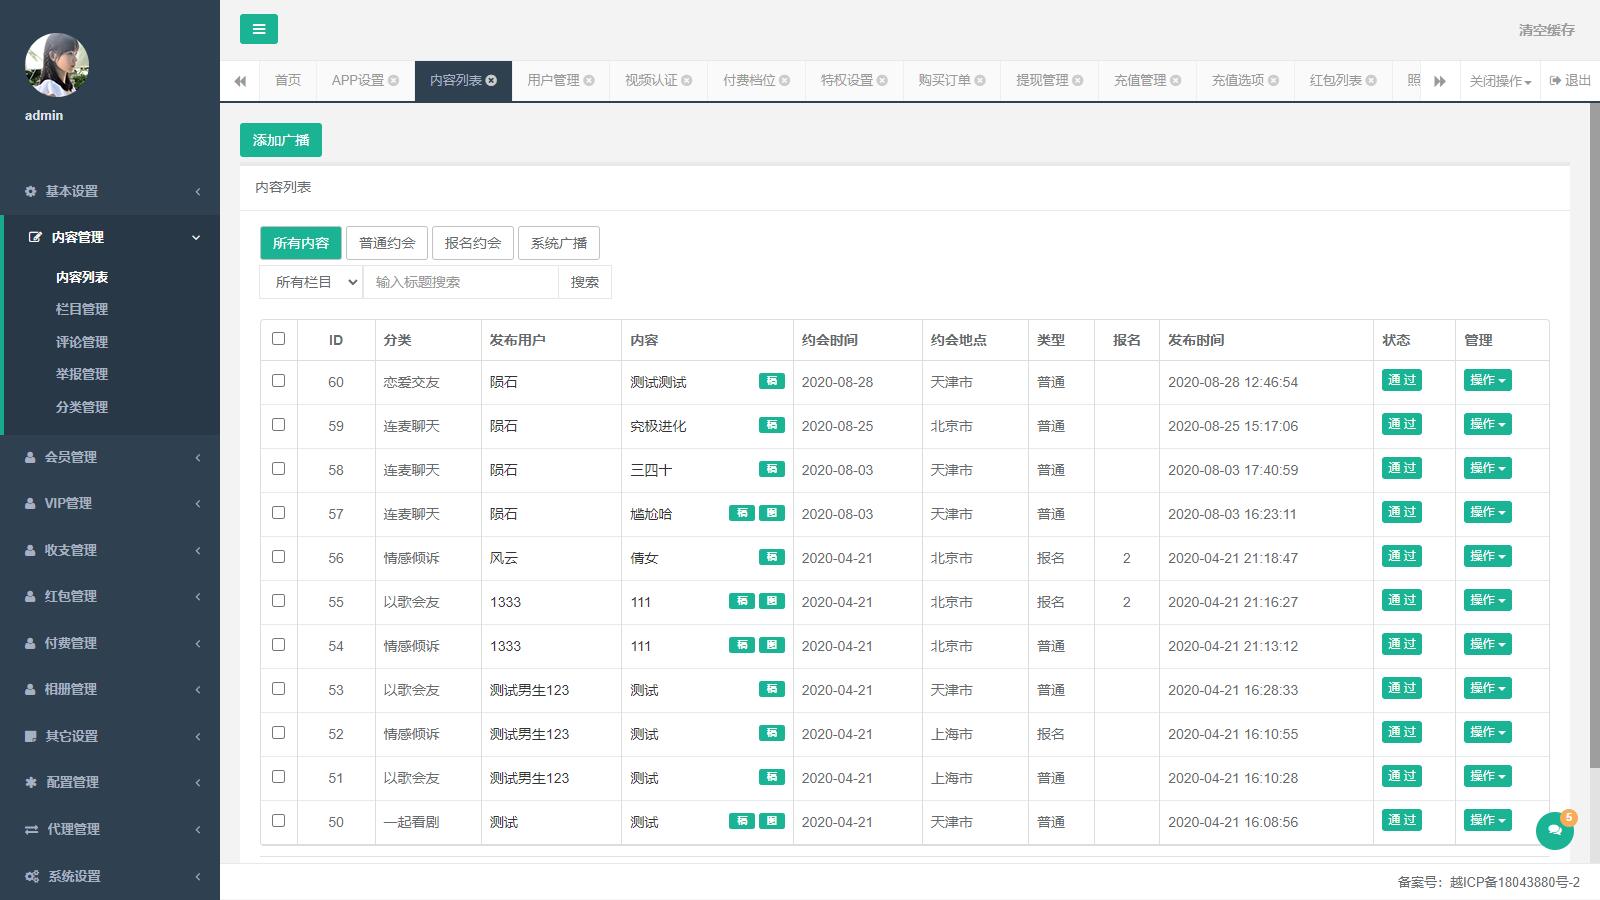Open the 操作 dropdown for row 59
Image resolution: width=1600 pixels, height=900 pixels.
[1487, 425]
